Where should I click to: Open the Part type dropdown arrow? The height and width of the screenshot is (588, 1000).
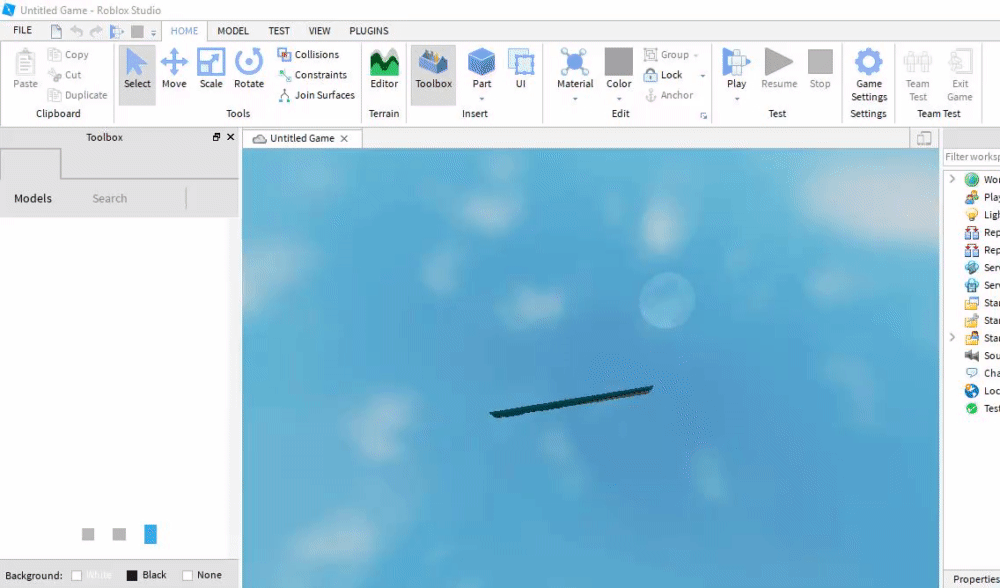coord(482,99)
